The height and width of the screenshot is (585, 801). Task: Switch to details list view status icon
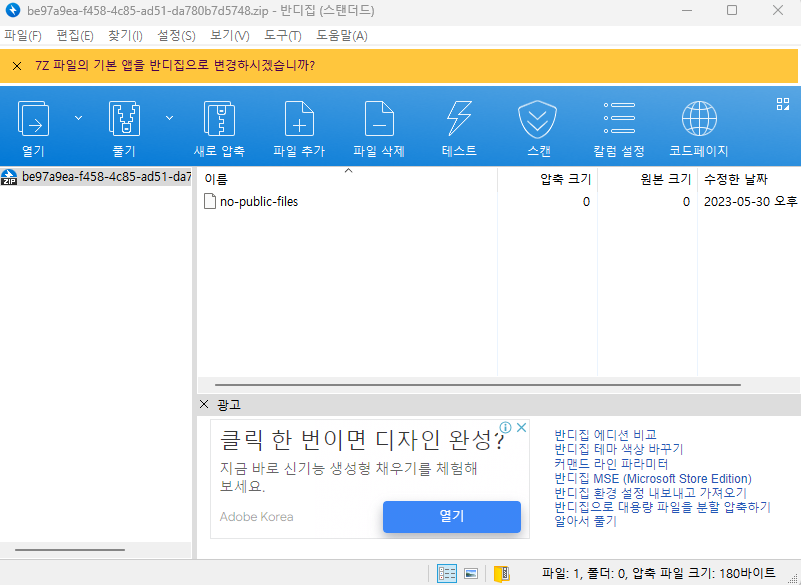pos(446,573)
